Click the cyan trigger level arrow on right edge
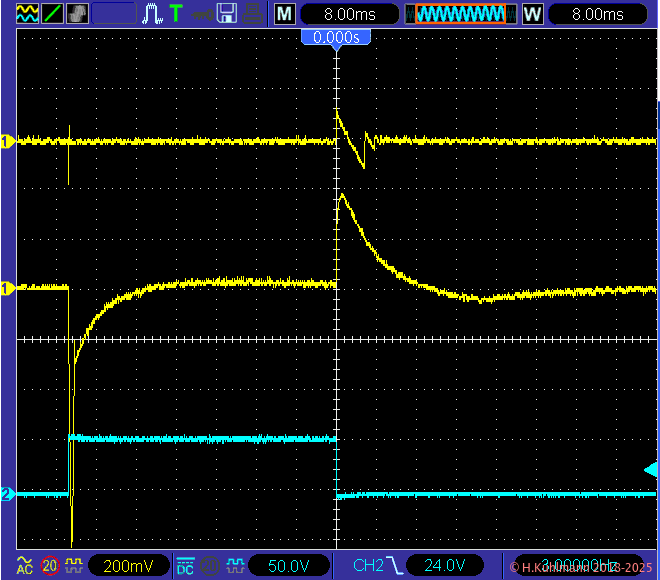This screenshot has width=660, height=580. tap(649, 469)
